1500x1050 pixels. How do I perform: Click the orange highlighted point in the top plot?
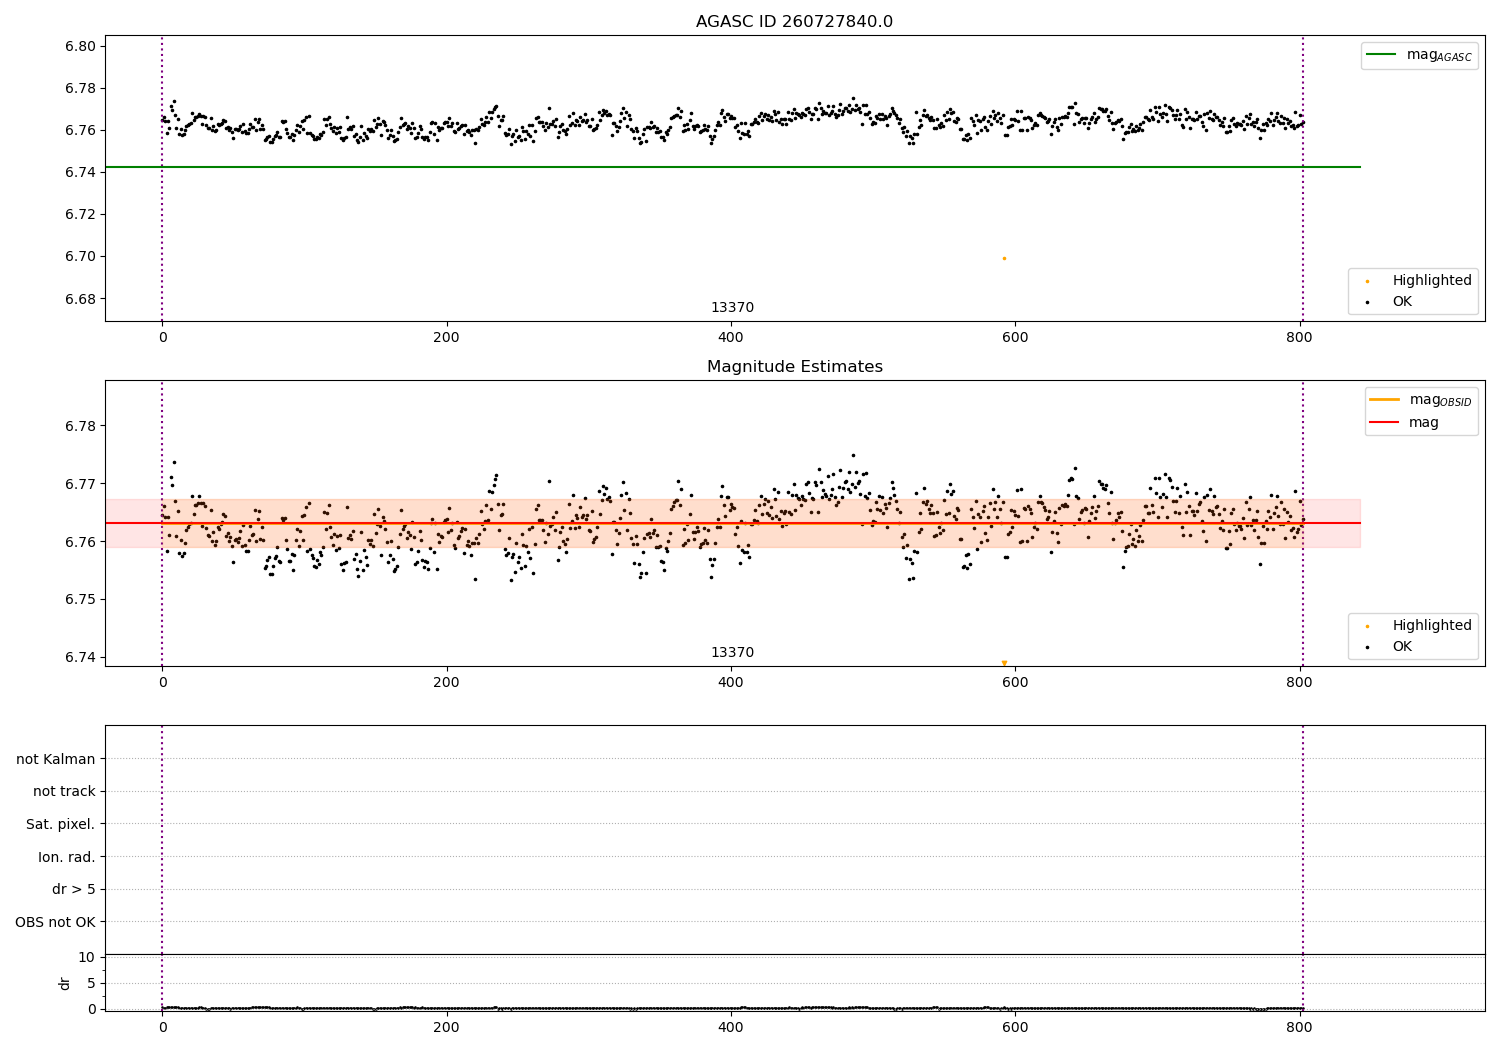[1004, 259]
